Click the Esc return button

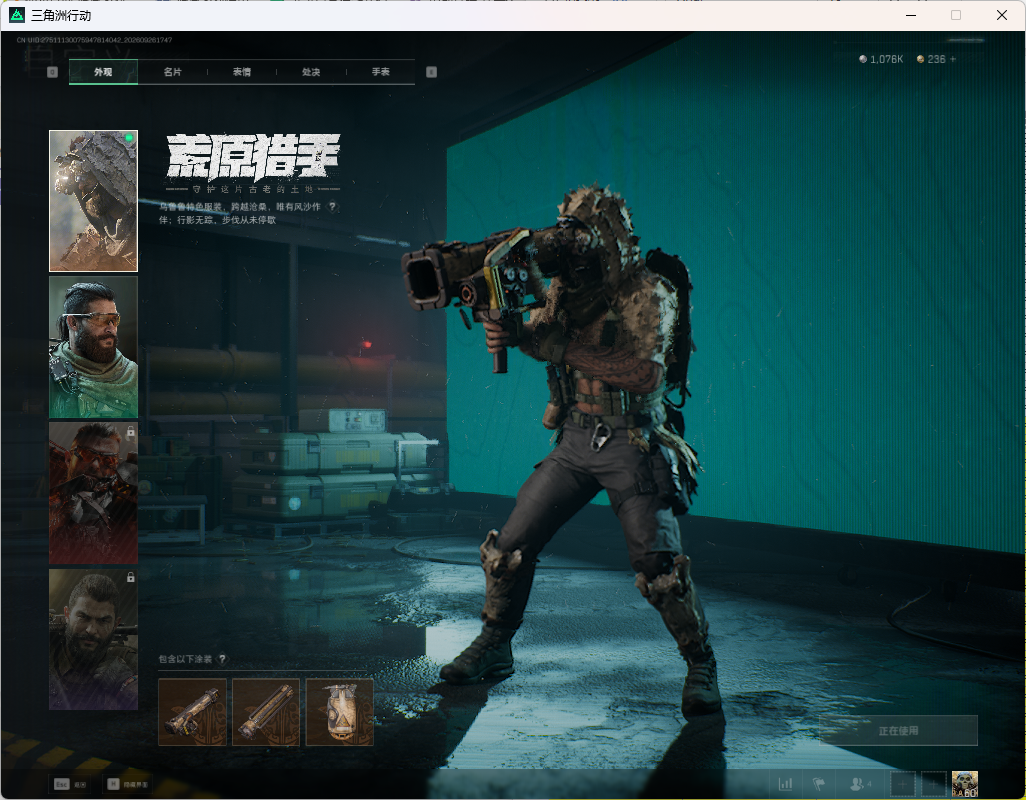click(70, 784)
